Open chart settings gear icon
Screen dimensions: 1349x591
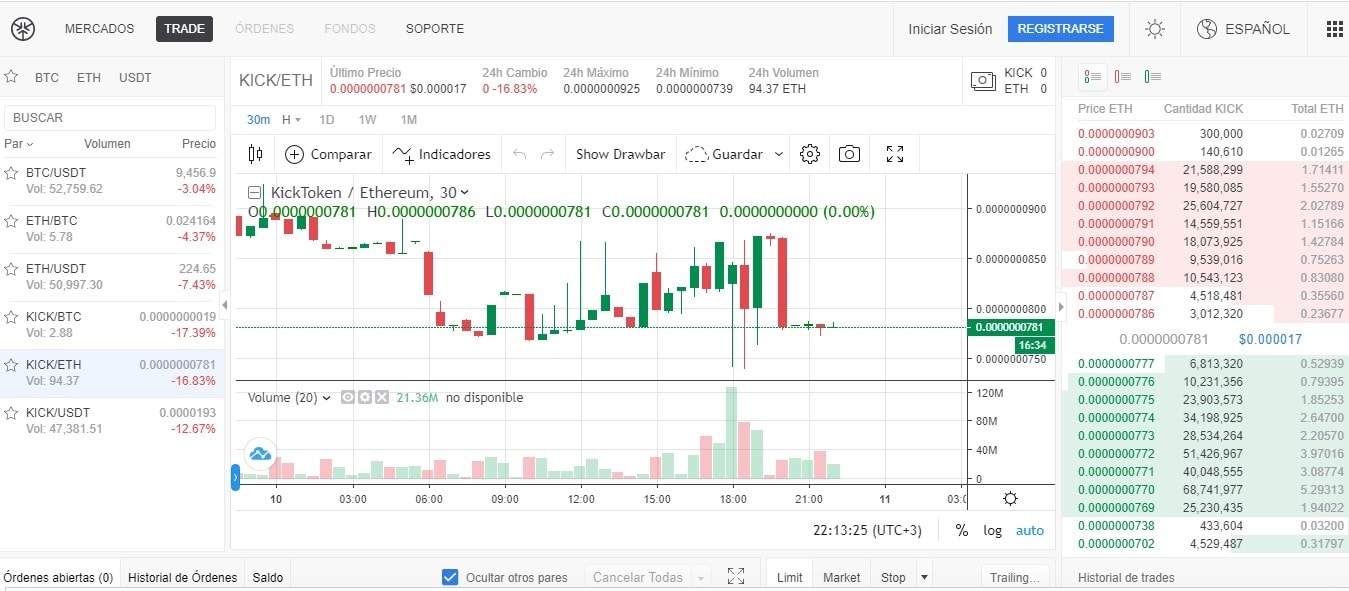click(x=810, y=154)
